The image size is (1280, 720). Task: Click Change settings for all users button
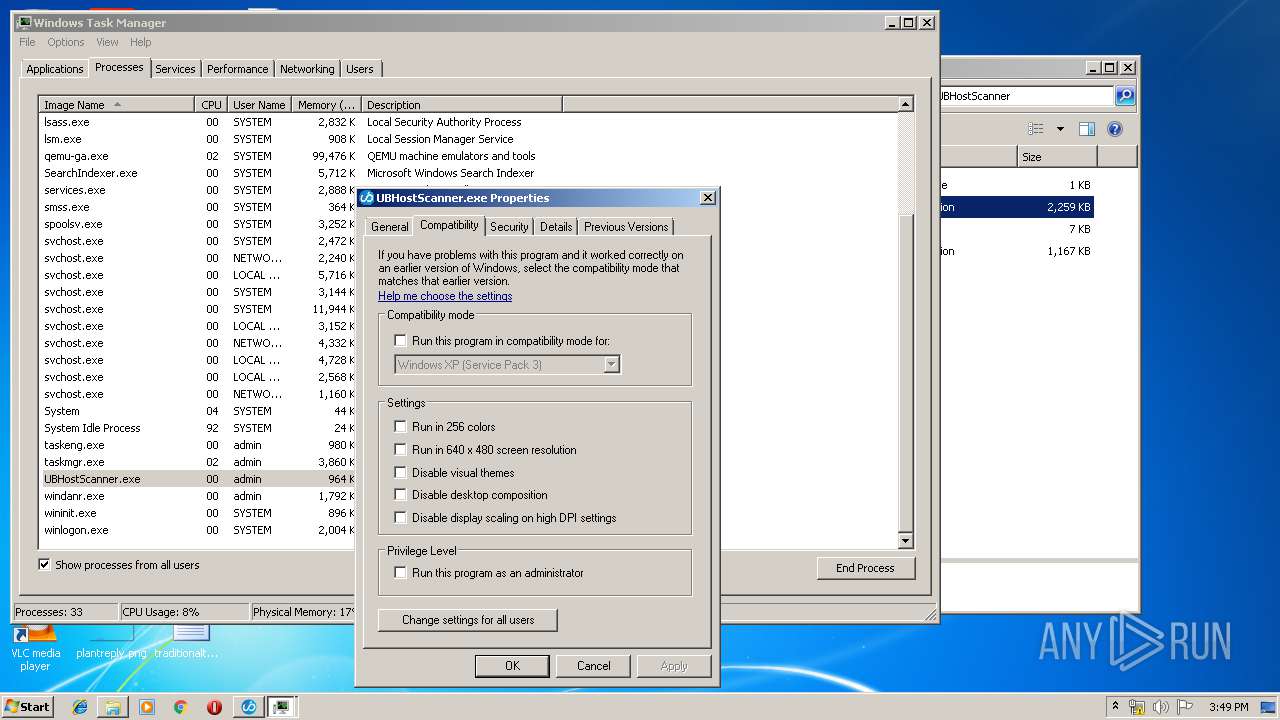[468, 620]
